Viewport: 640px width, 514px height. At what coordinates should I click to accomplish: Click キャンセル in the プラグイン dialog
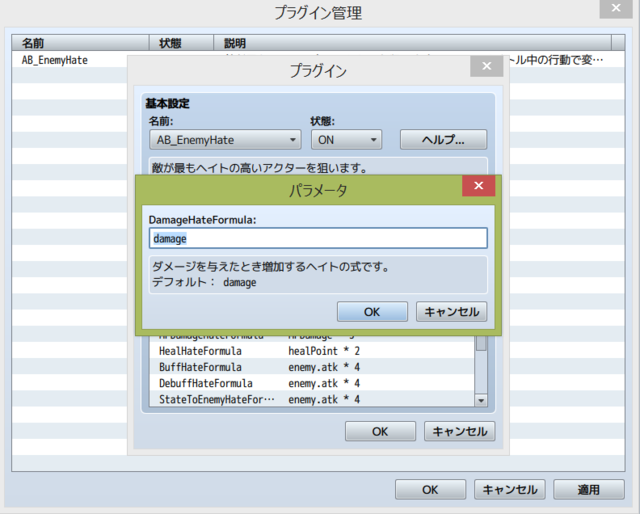460,432
